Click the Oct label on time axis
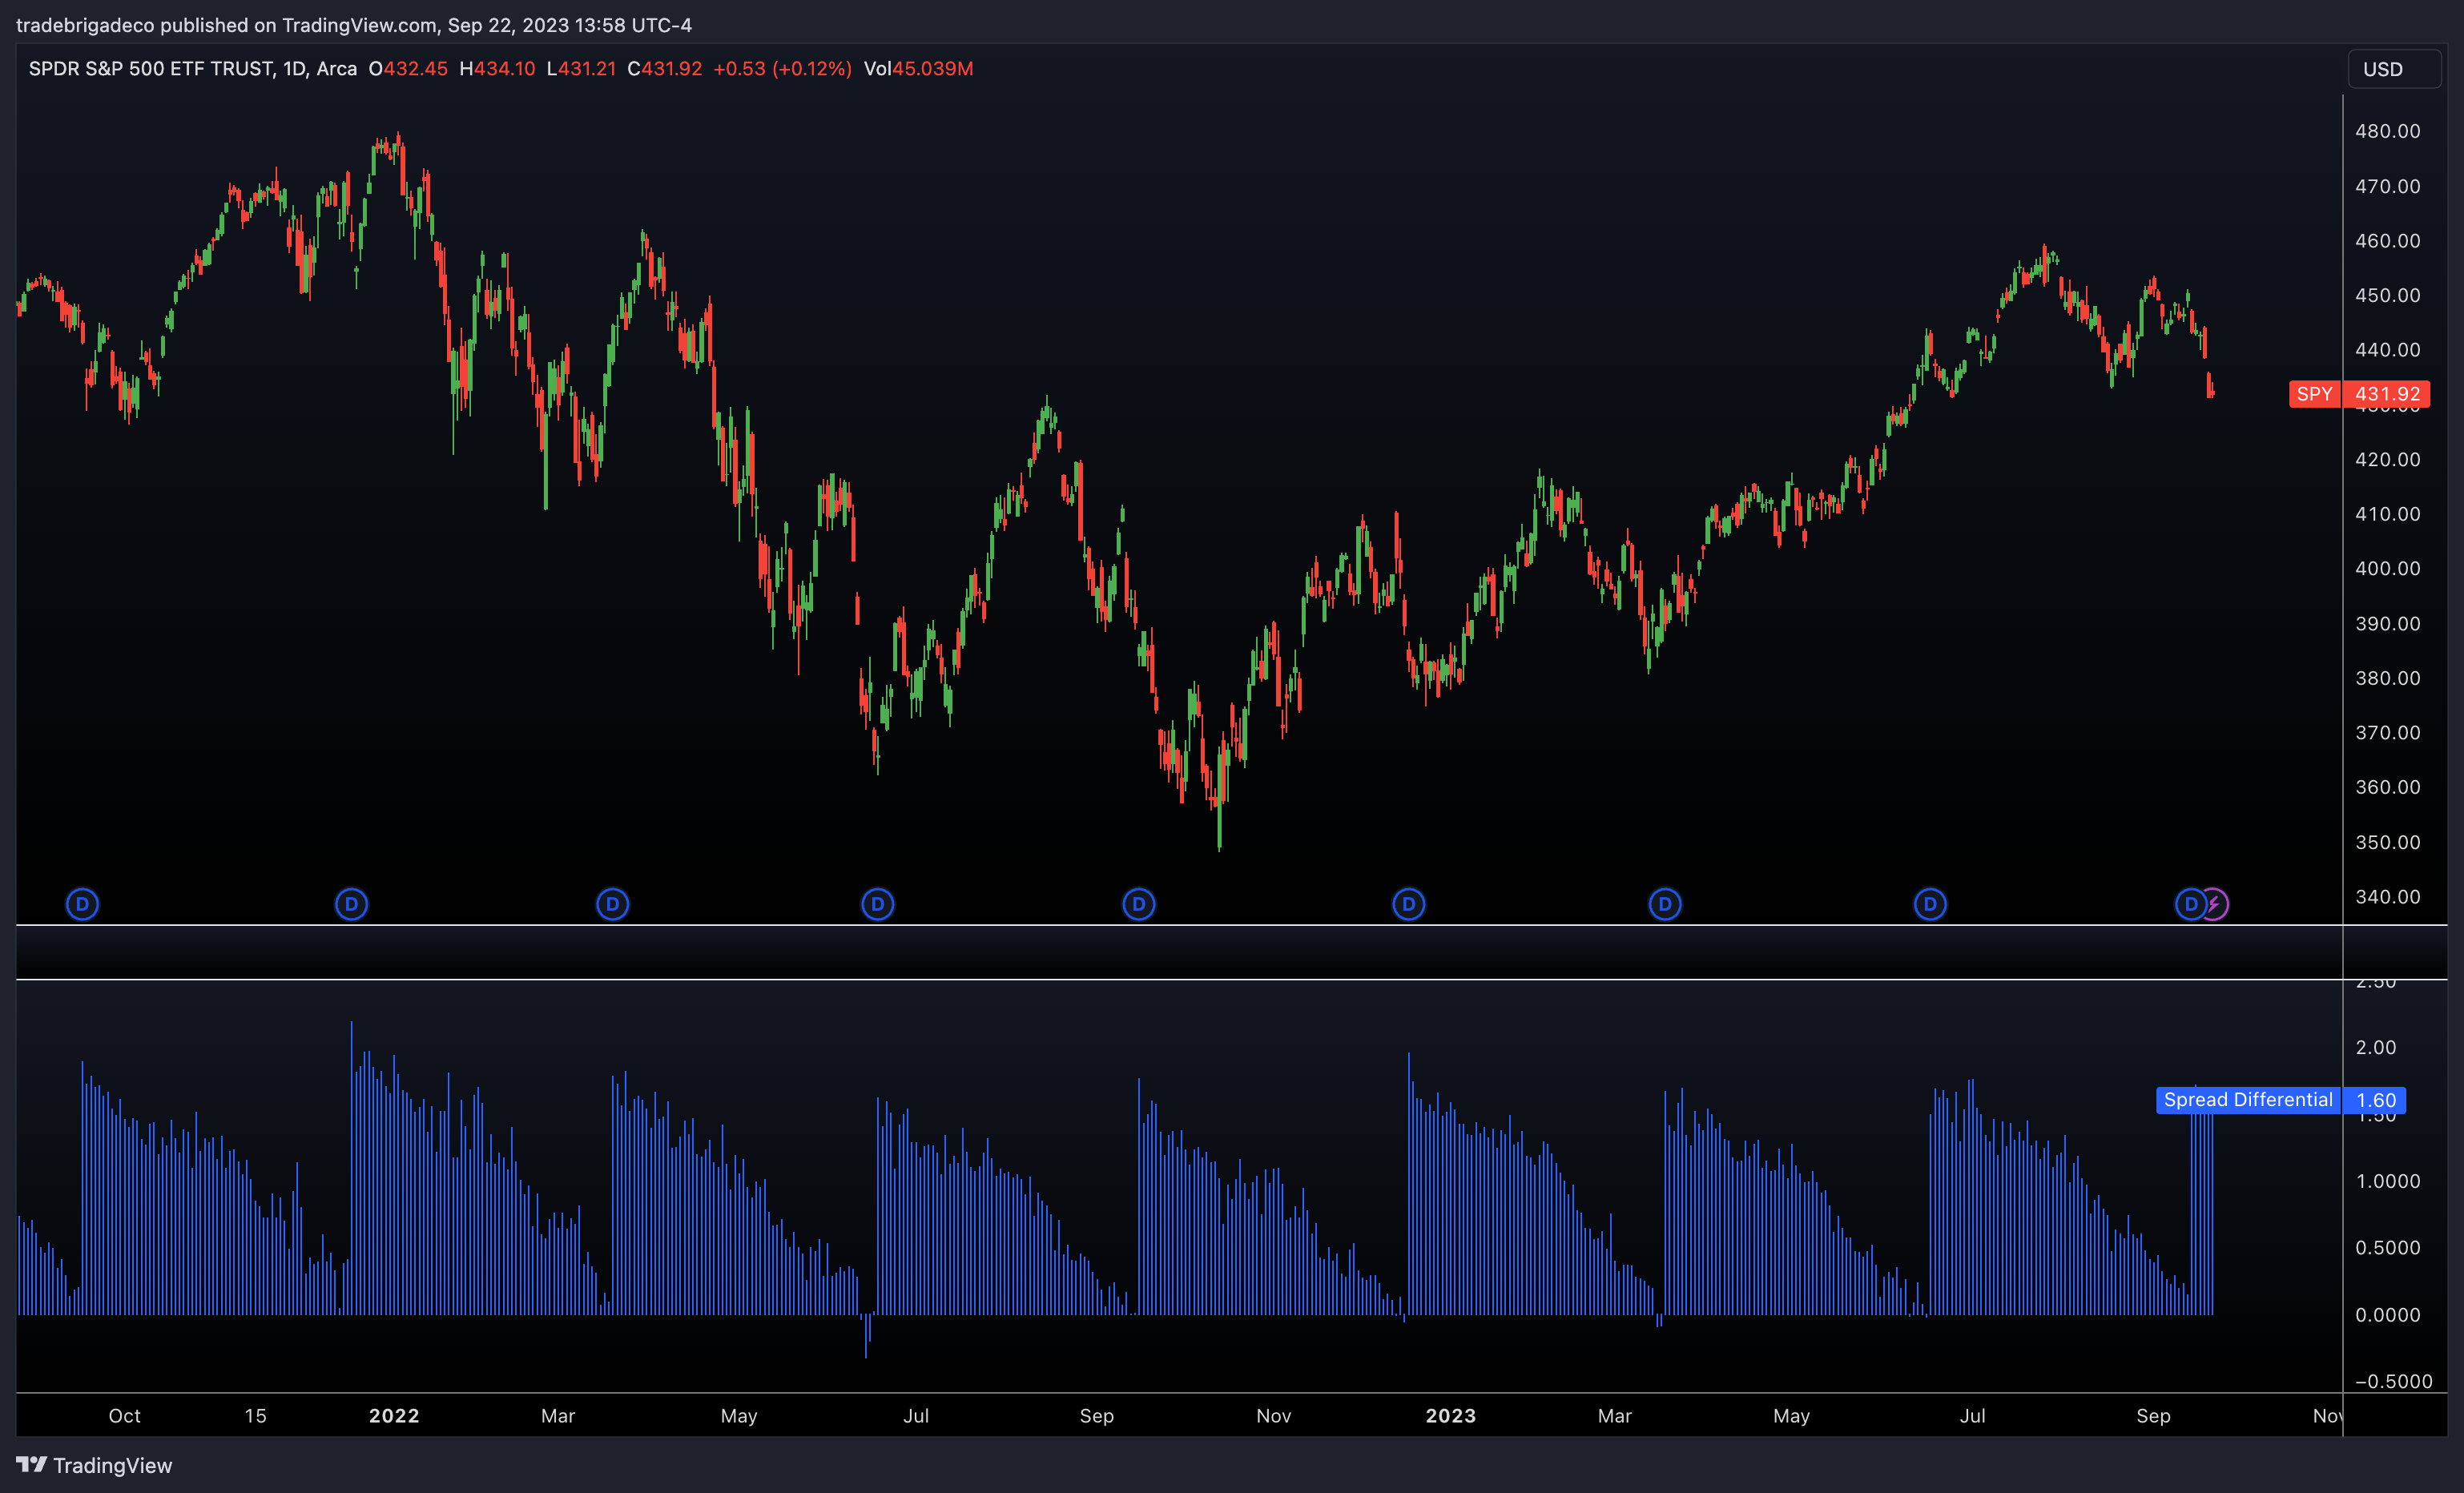Viewport: 2464px width, 1493px height. point(124,1416)
